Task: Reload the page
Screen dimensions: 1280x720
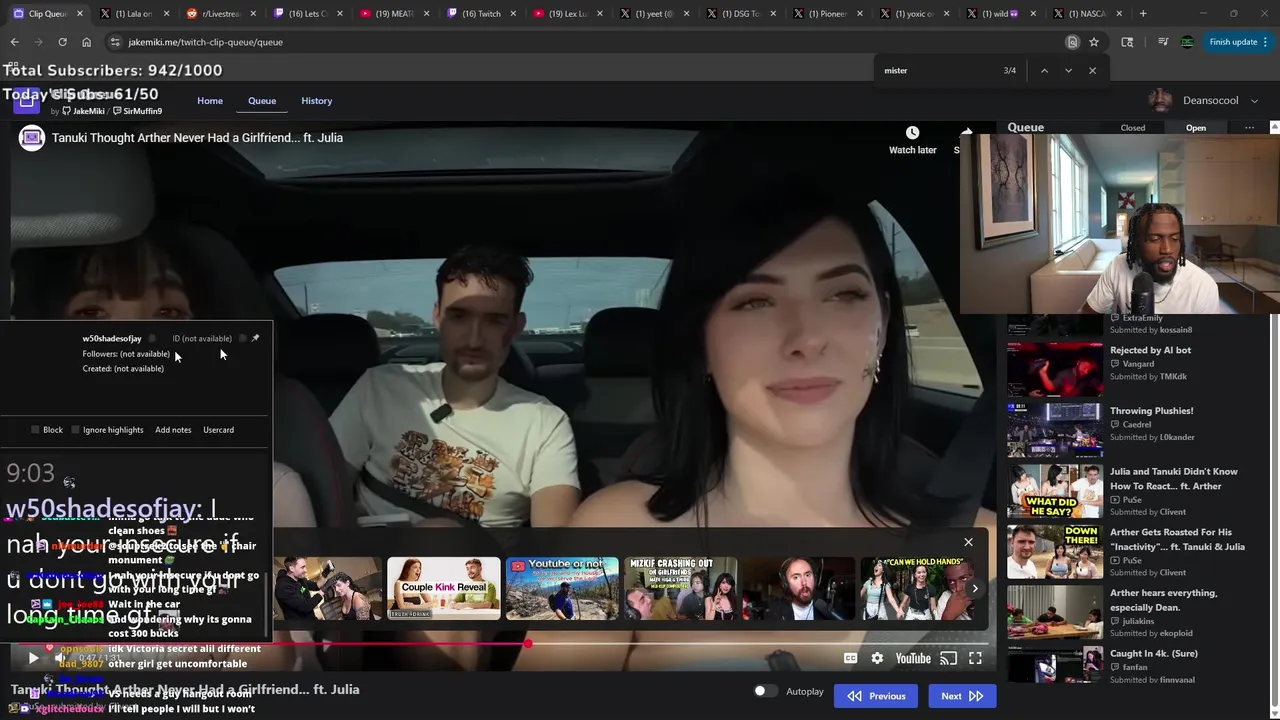Action: 62,42
